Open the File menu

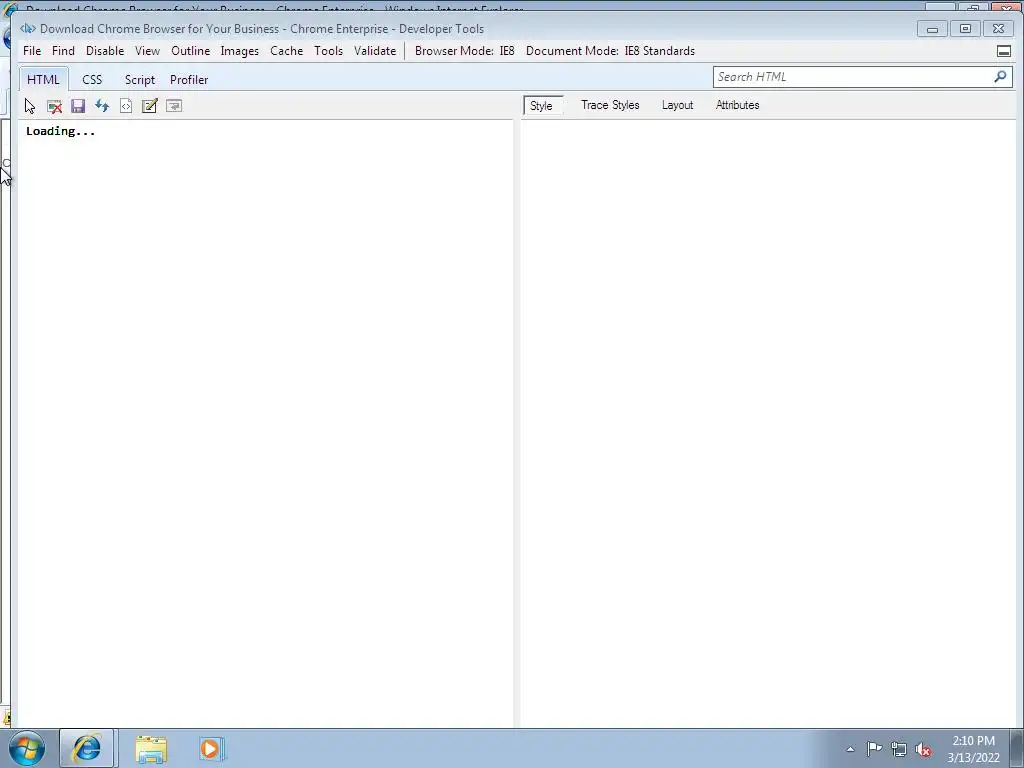coord(32,51)
